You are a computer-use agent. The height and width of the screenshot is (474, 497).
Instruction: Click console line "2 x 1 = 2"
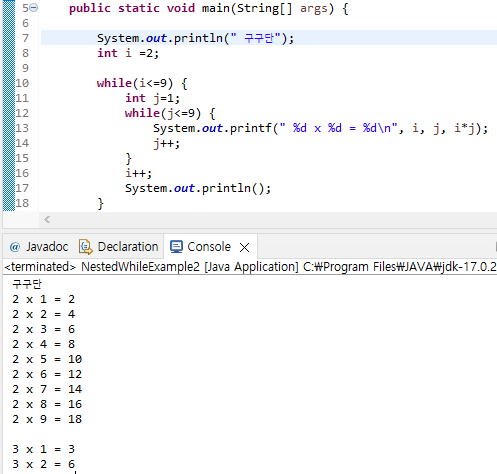[44, 299]
